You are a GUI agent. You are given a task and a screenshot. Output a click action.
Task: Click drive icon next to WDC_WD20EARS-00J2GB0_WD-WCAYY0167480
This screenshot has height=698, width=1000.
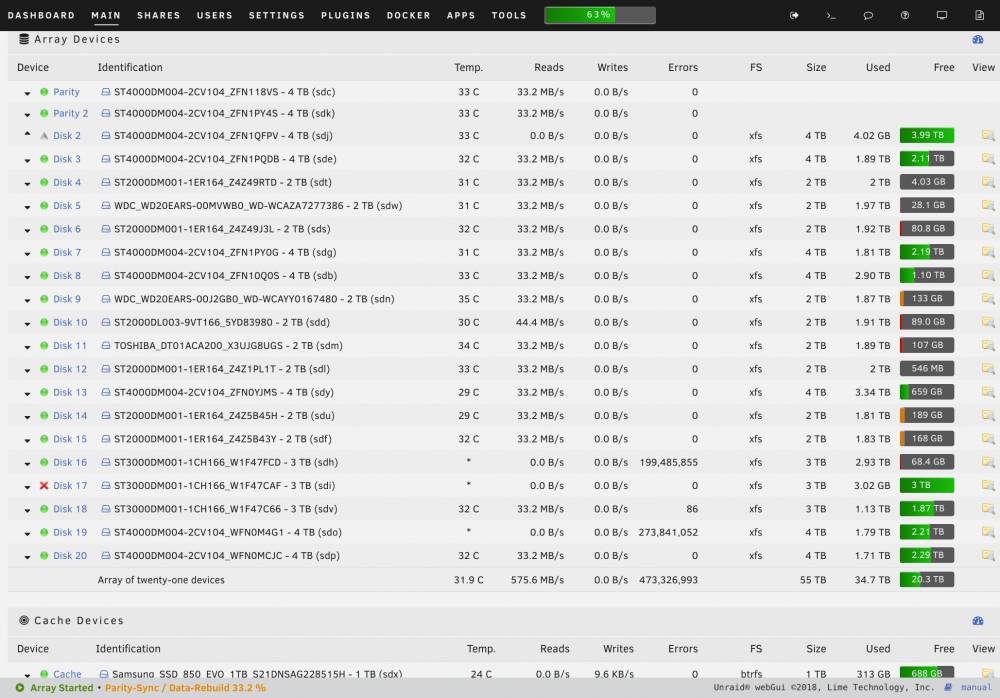106,299
